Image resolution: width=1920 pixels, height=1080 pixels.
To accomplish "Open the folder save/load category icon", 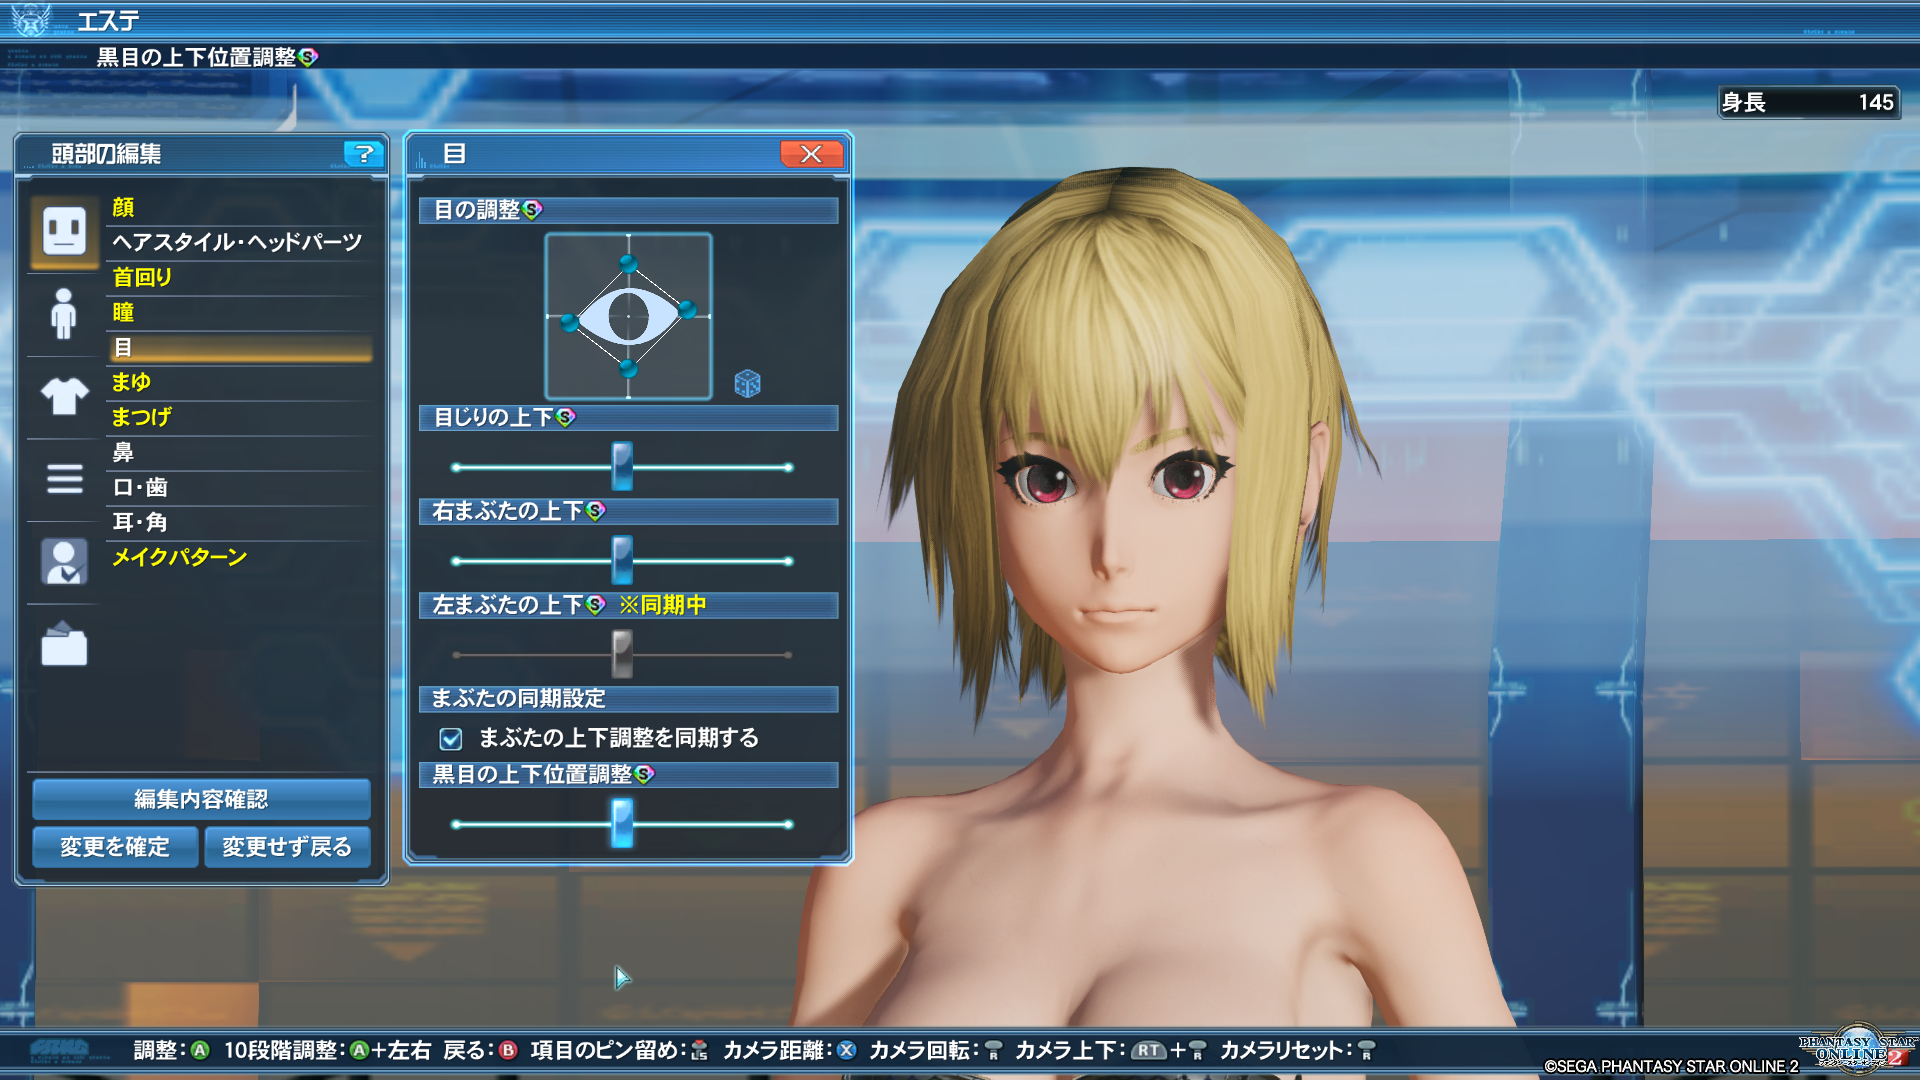I will (64, 645).
